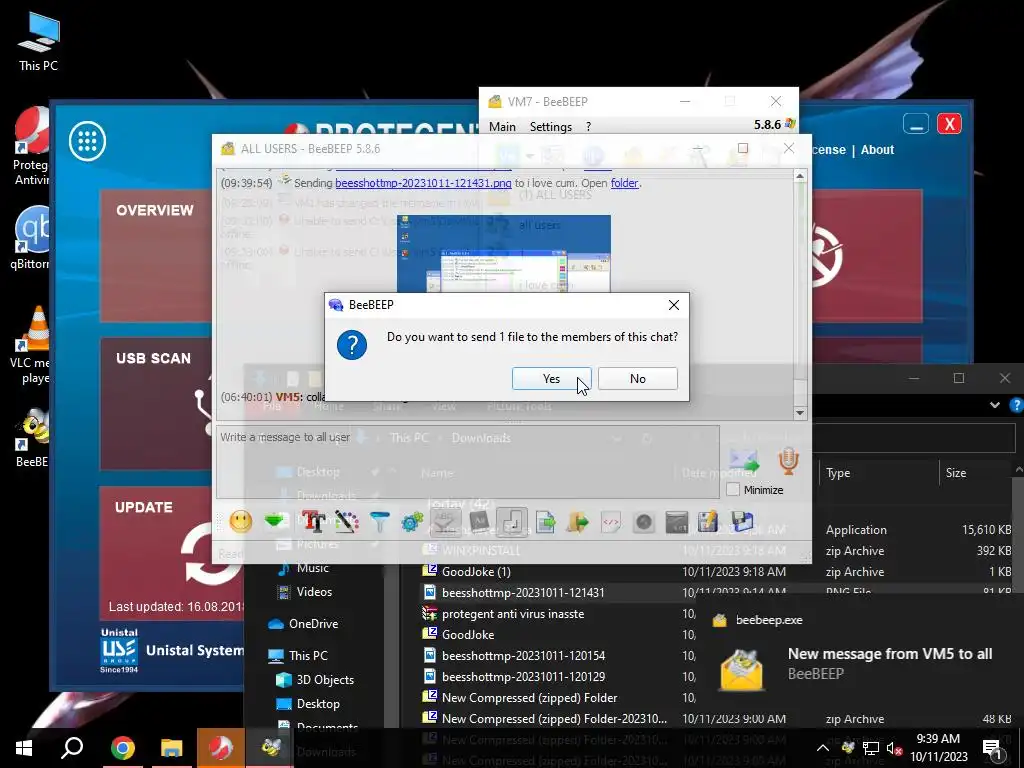Open the emoticons smiley picker
This screenshot has width=1024, height=768.
click(241, 521)
